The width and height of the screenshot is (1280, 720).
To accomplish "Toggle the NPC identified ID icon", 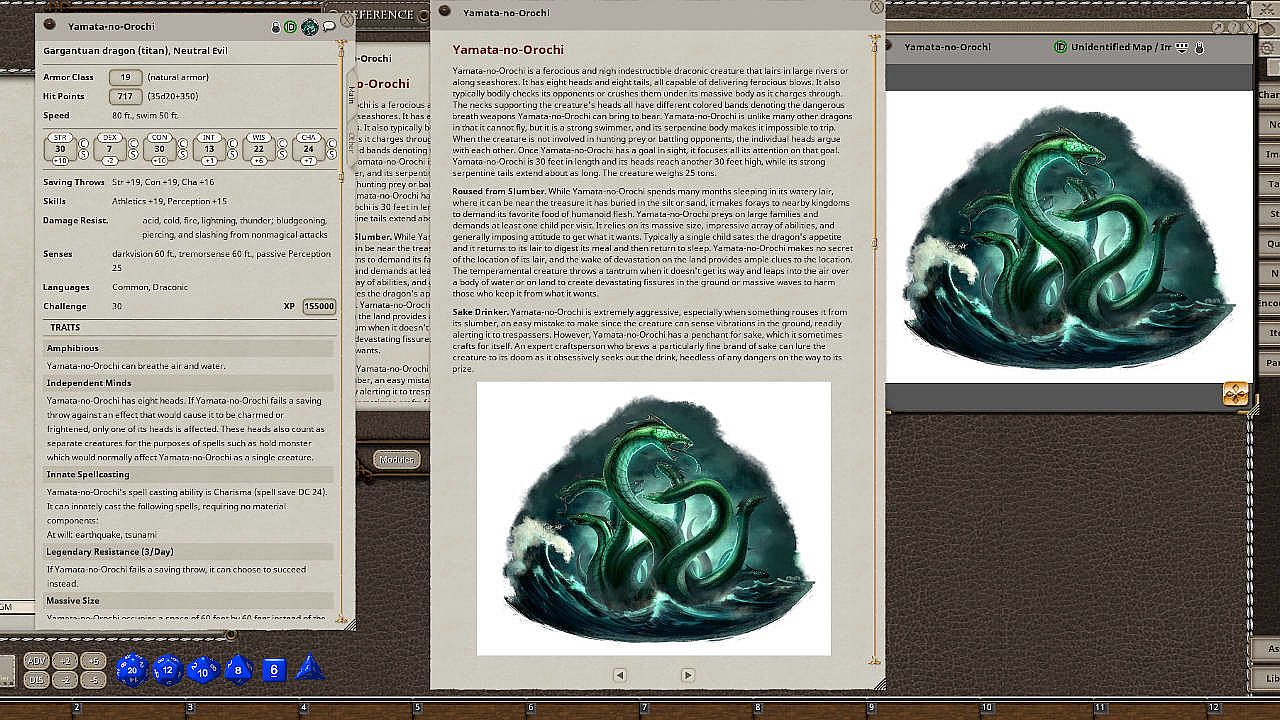I will pos(291,27).
